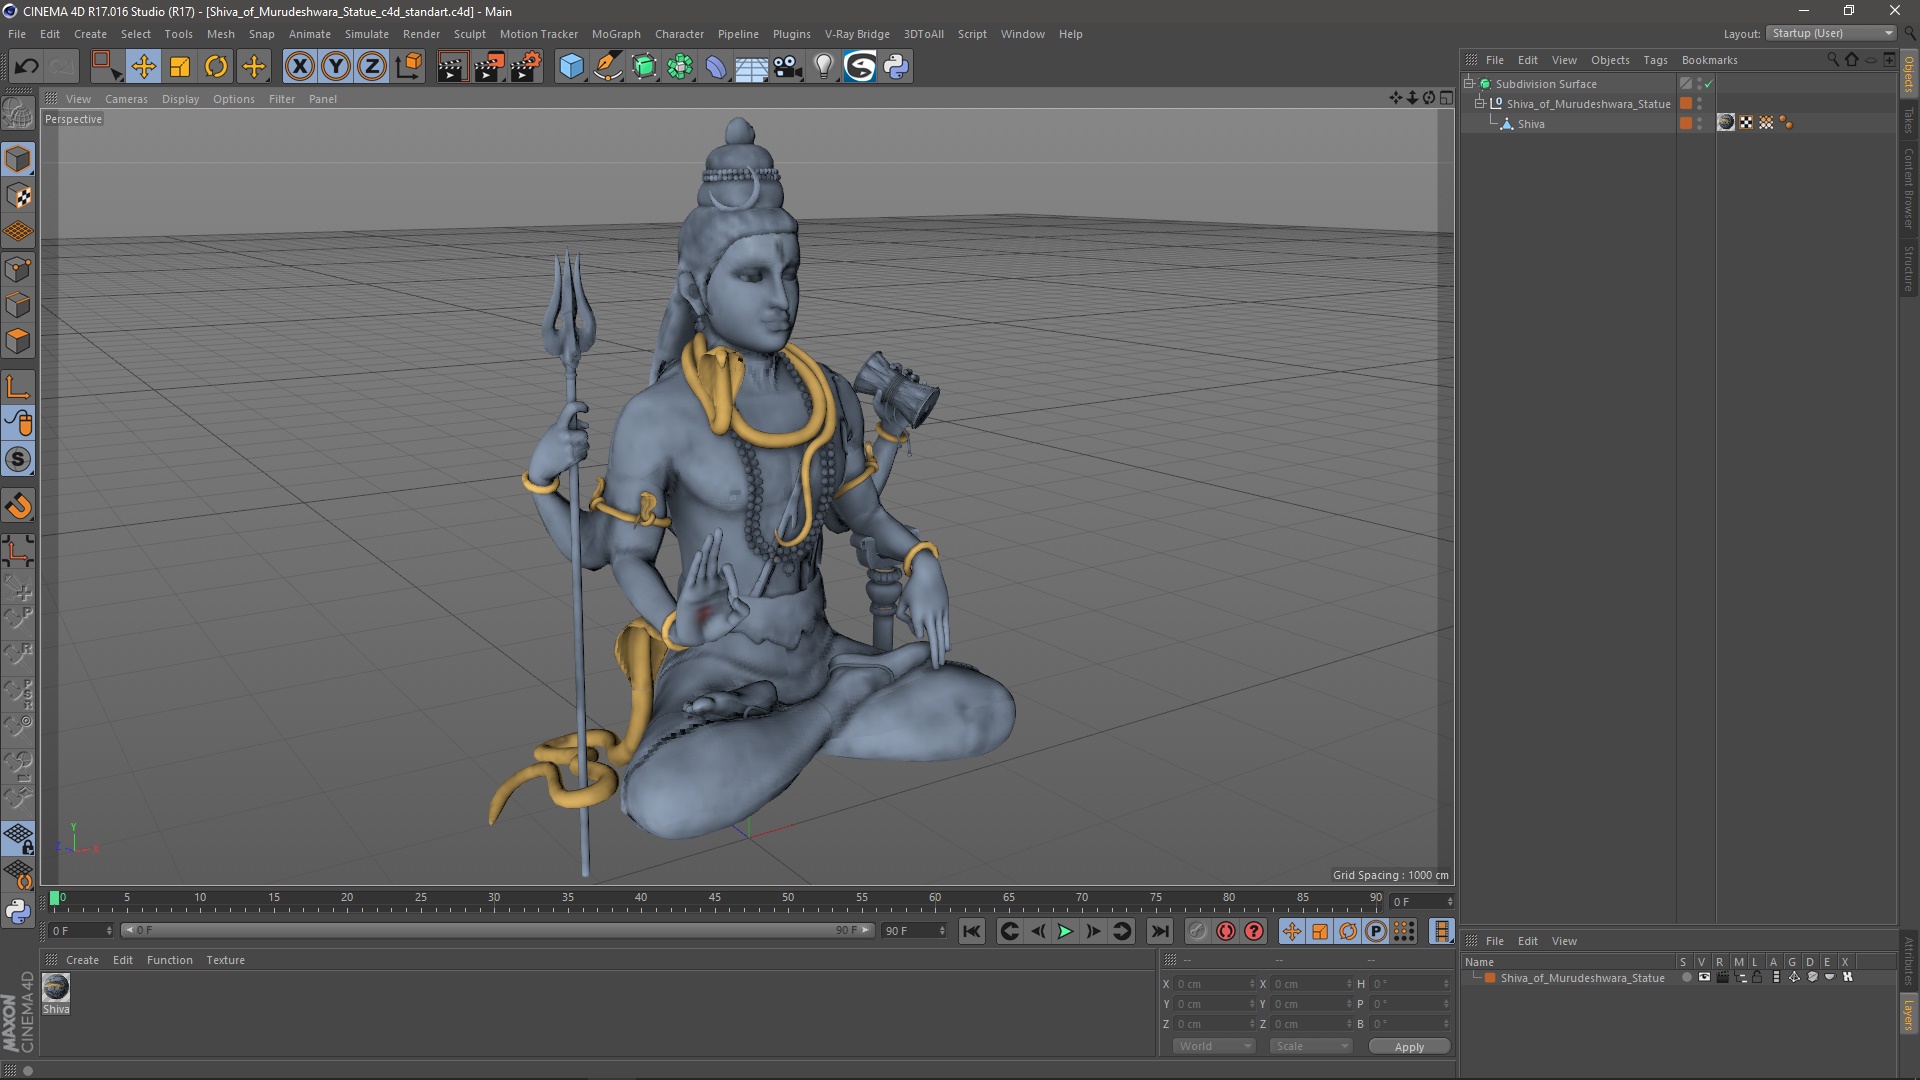The height and width of the screenshot is (1080, 1920).
Task: Render the active view
Action: (452, 66)
